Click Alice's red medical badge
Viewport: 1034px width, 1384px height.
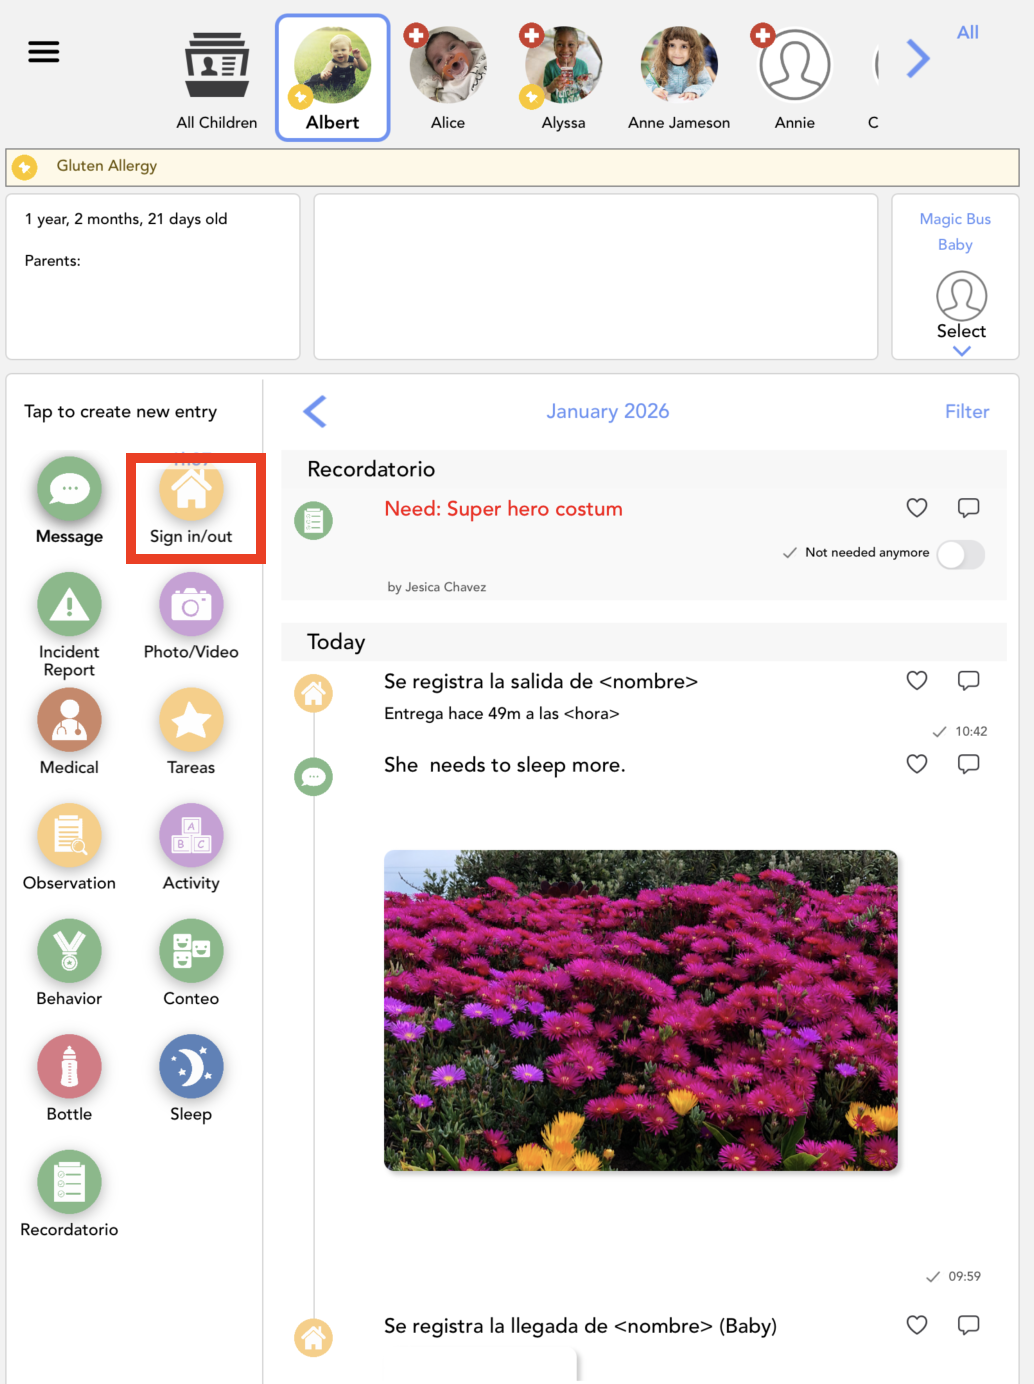(x=416, y=36)
